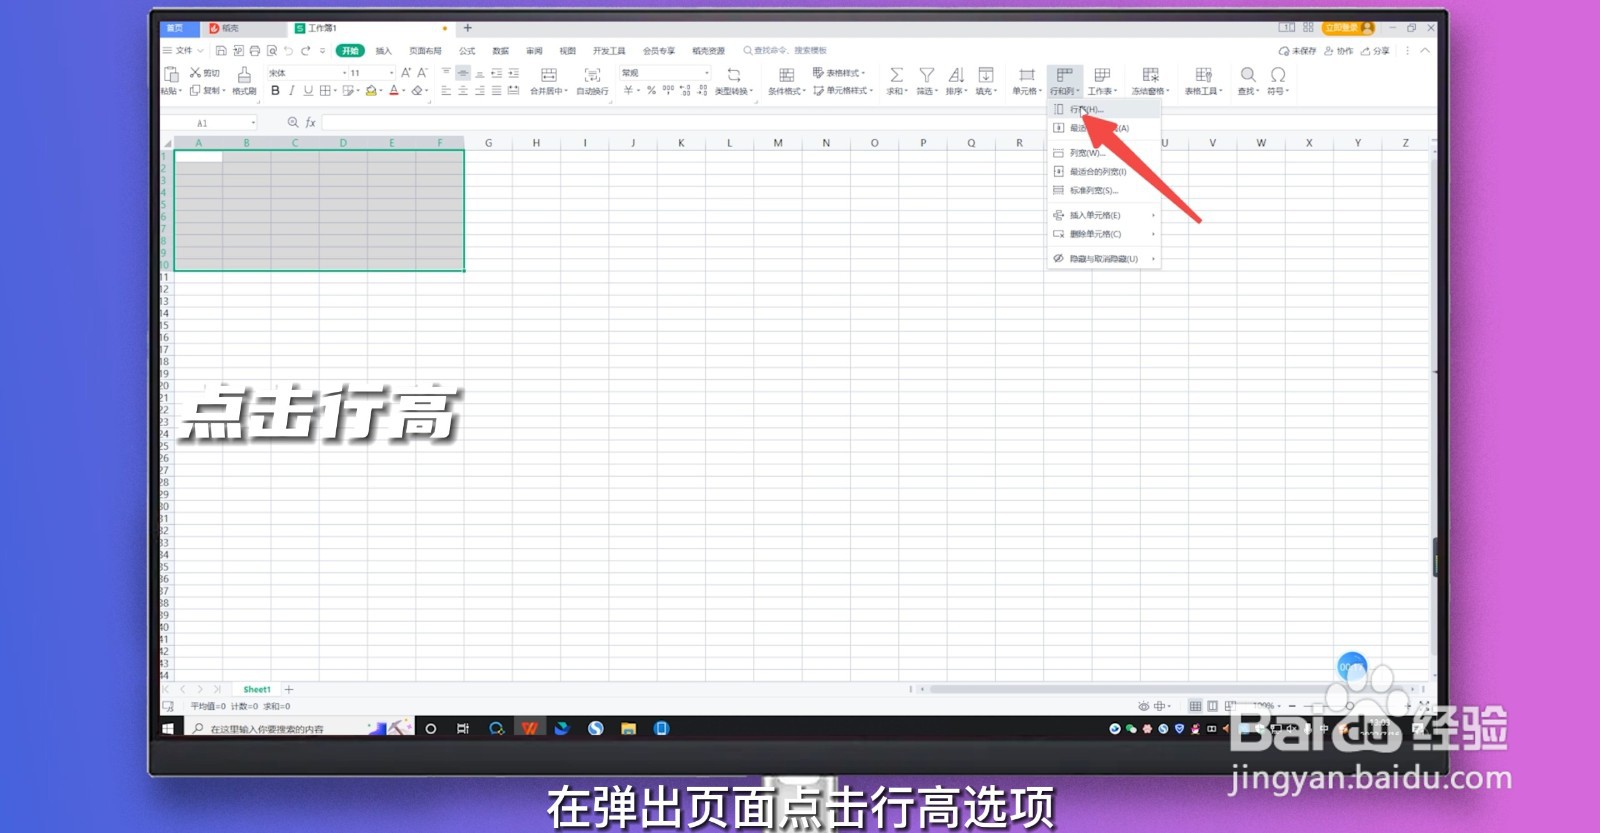Click the Increase font size icon
Viewport: 1600px width, 833px height.
click(x=406, y=73)
